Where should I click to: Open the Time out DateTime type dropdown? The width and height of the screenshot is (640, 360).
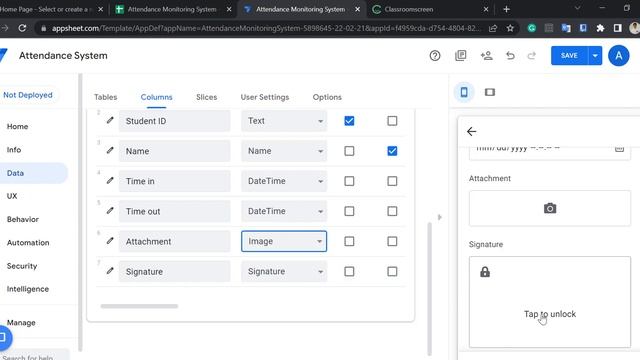coord(284,211)
